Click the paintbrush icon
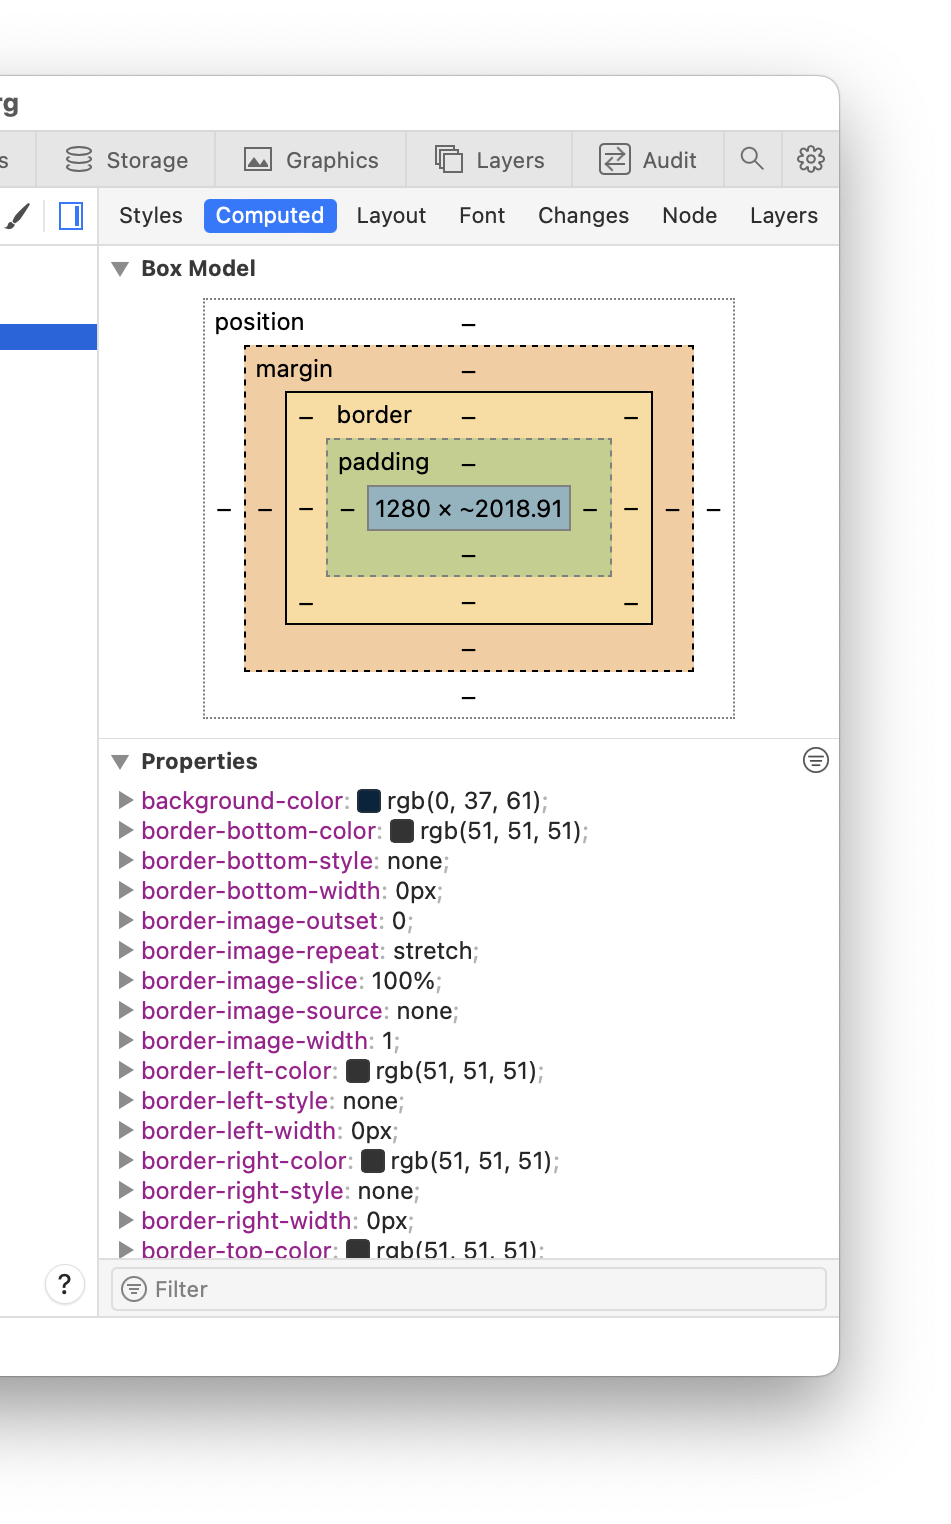Screen dimensions: 951x1524 point(18,216)
